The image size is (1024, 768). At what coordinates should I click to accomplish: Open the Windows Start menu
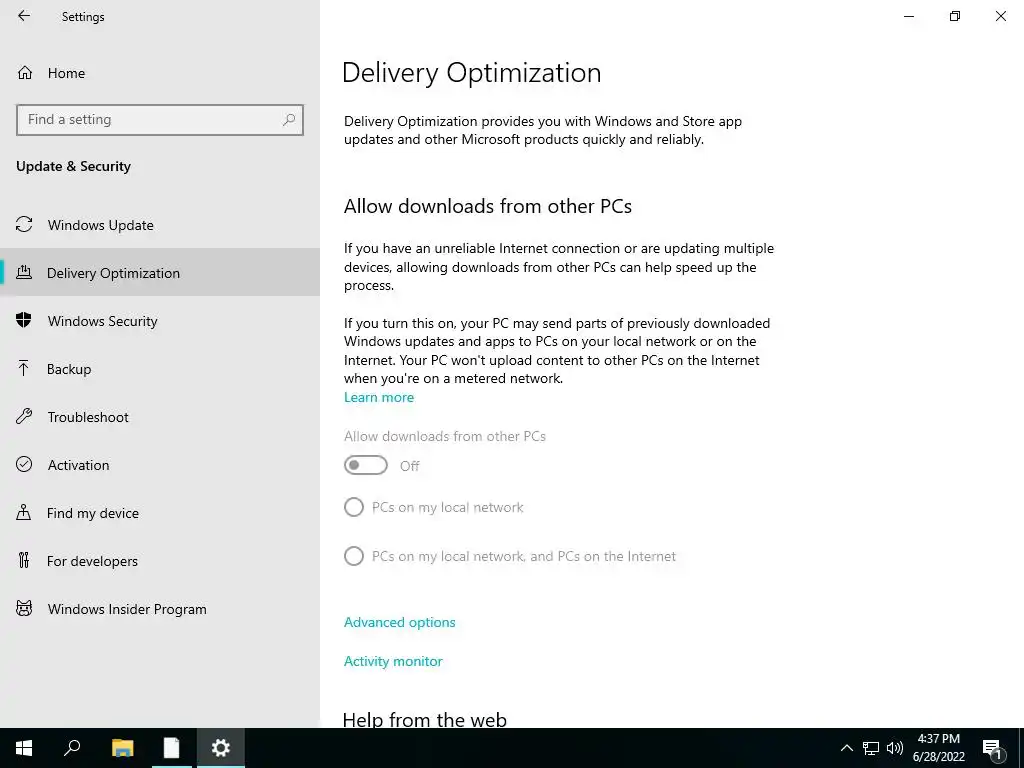[x=24, y=748]
